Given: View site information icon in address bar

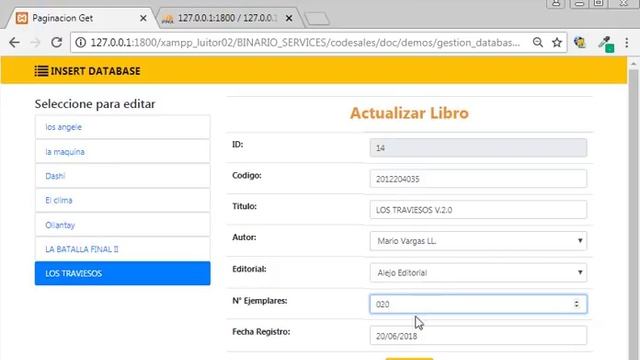Looking at the screenshot, I should pos(81,42).
